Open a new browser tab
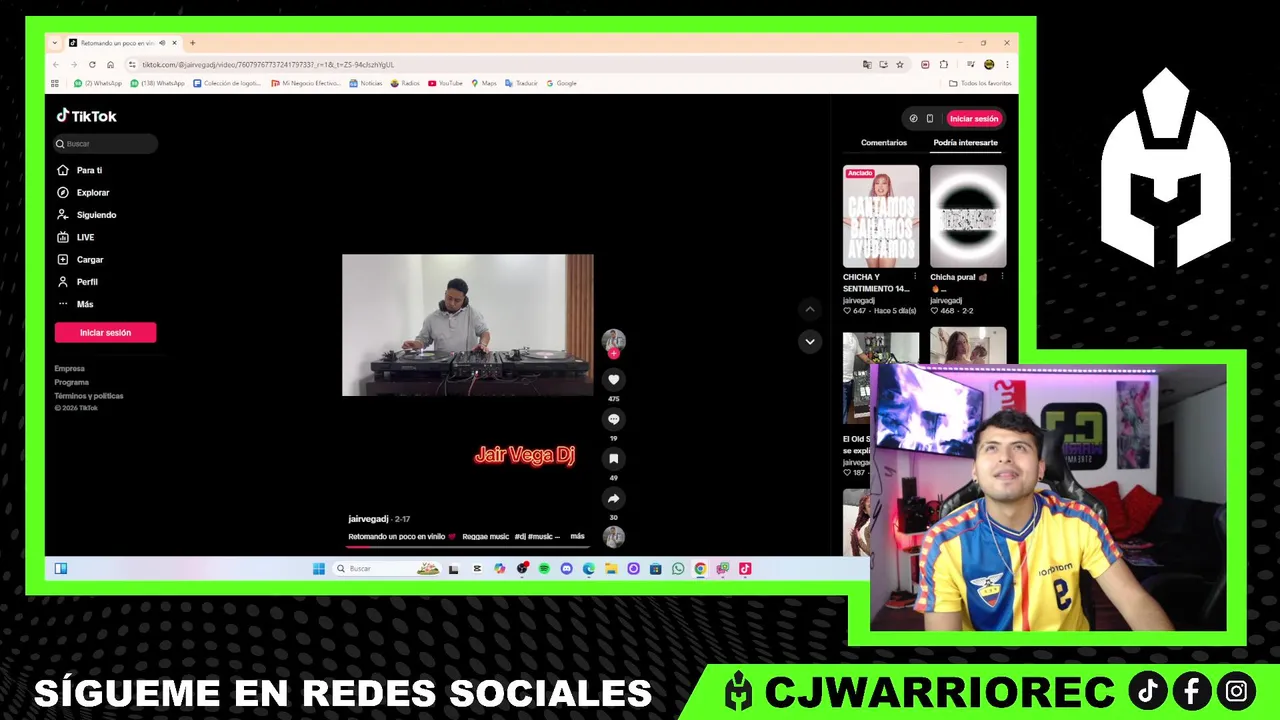 (x=192, y=43)
